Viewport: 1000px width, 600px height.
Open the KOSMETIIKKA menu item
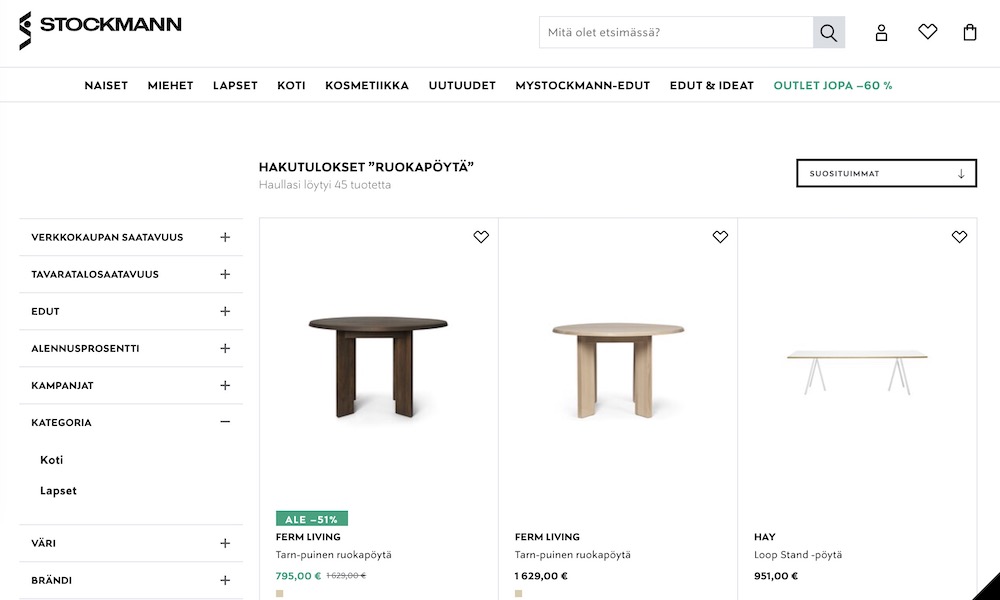[x=366, y=85]
